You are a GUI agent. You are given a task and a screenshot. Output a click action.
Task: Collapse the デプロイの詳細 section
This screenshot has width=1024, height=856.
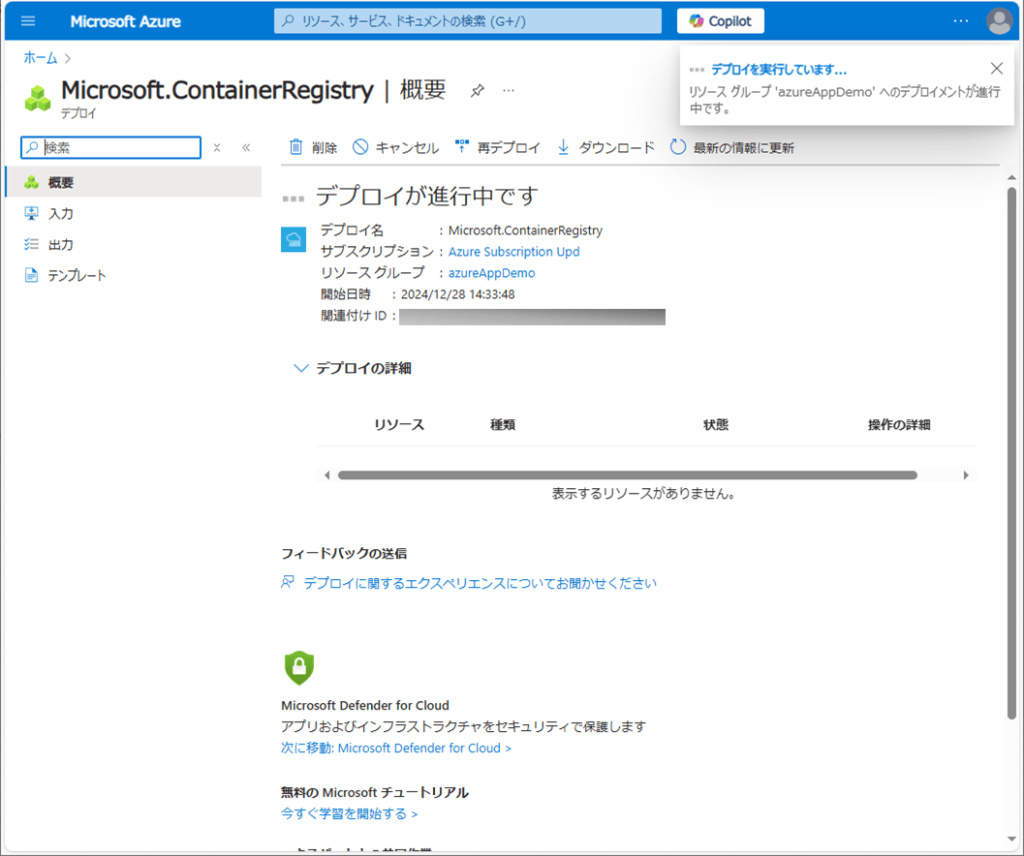301,368
